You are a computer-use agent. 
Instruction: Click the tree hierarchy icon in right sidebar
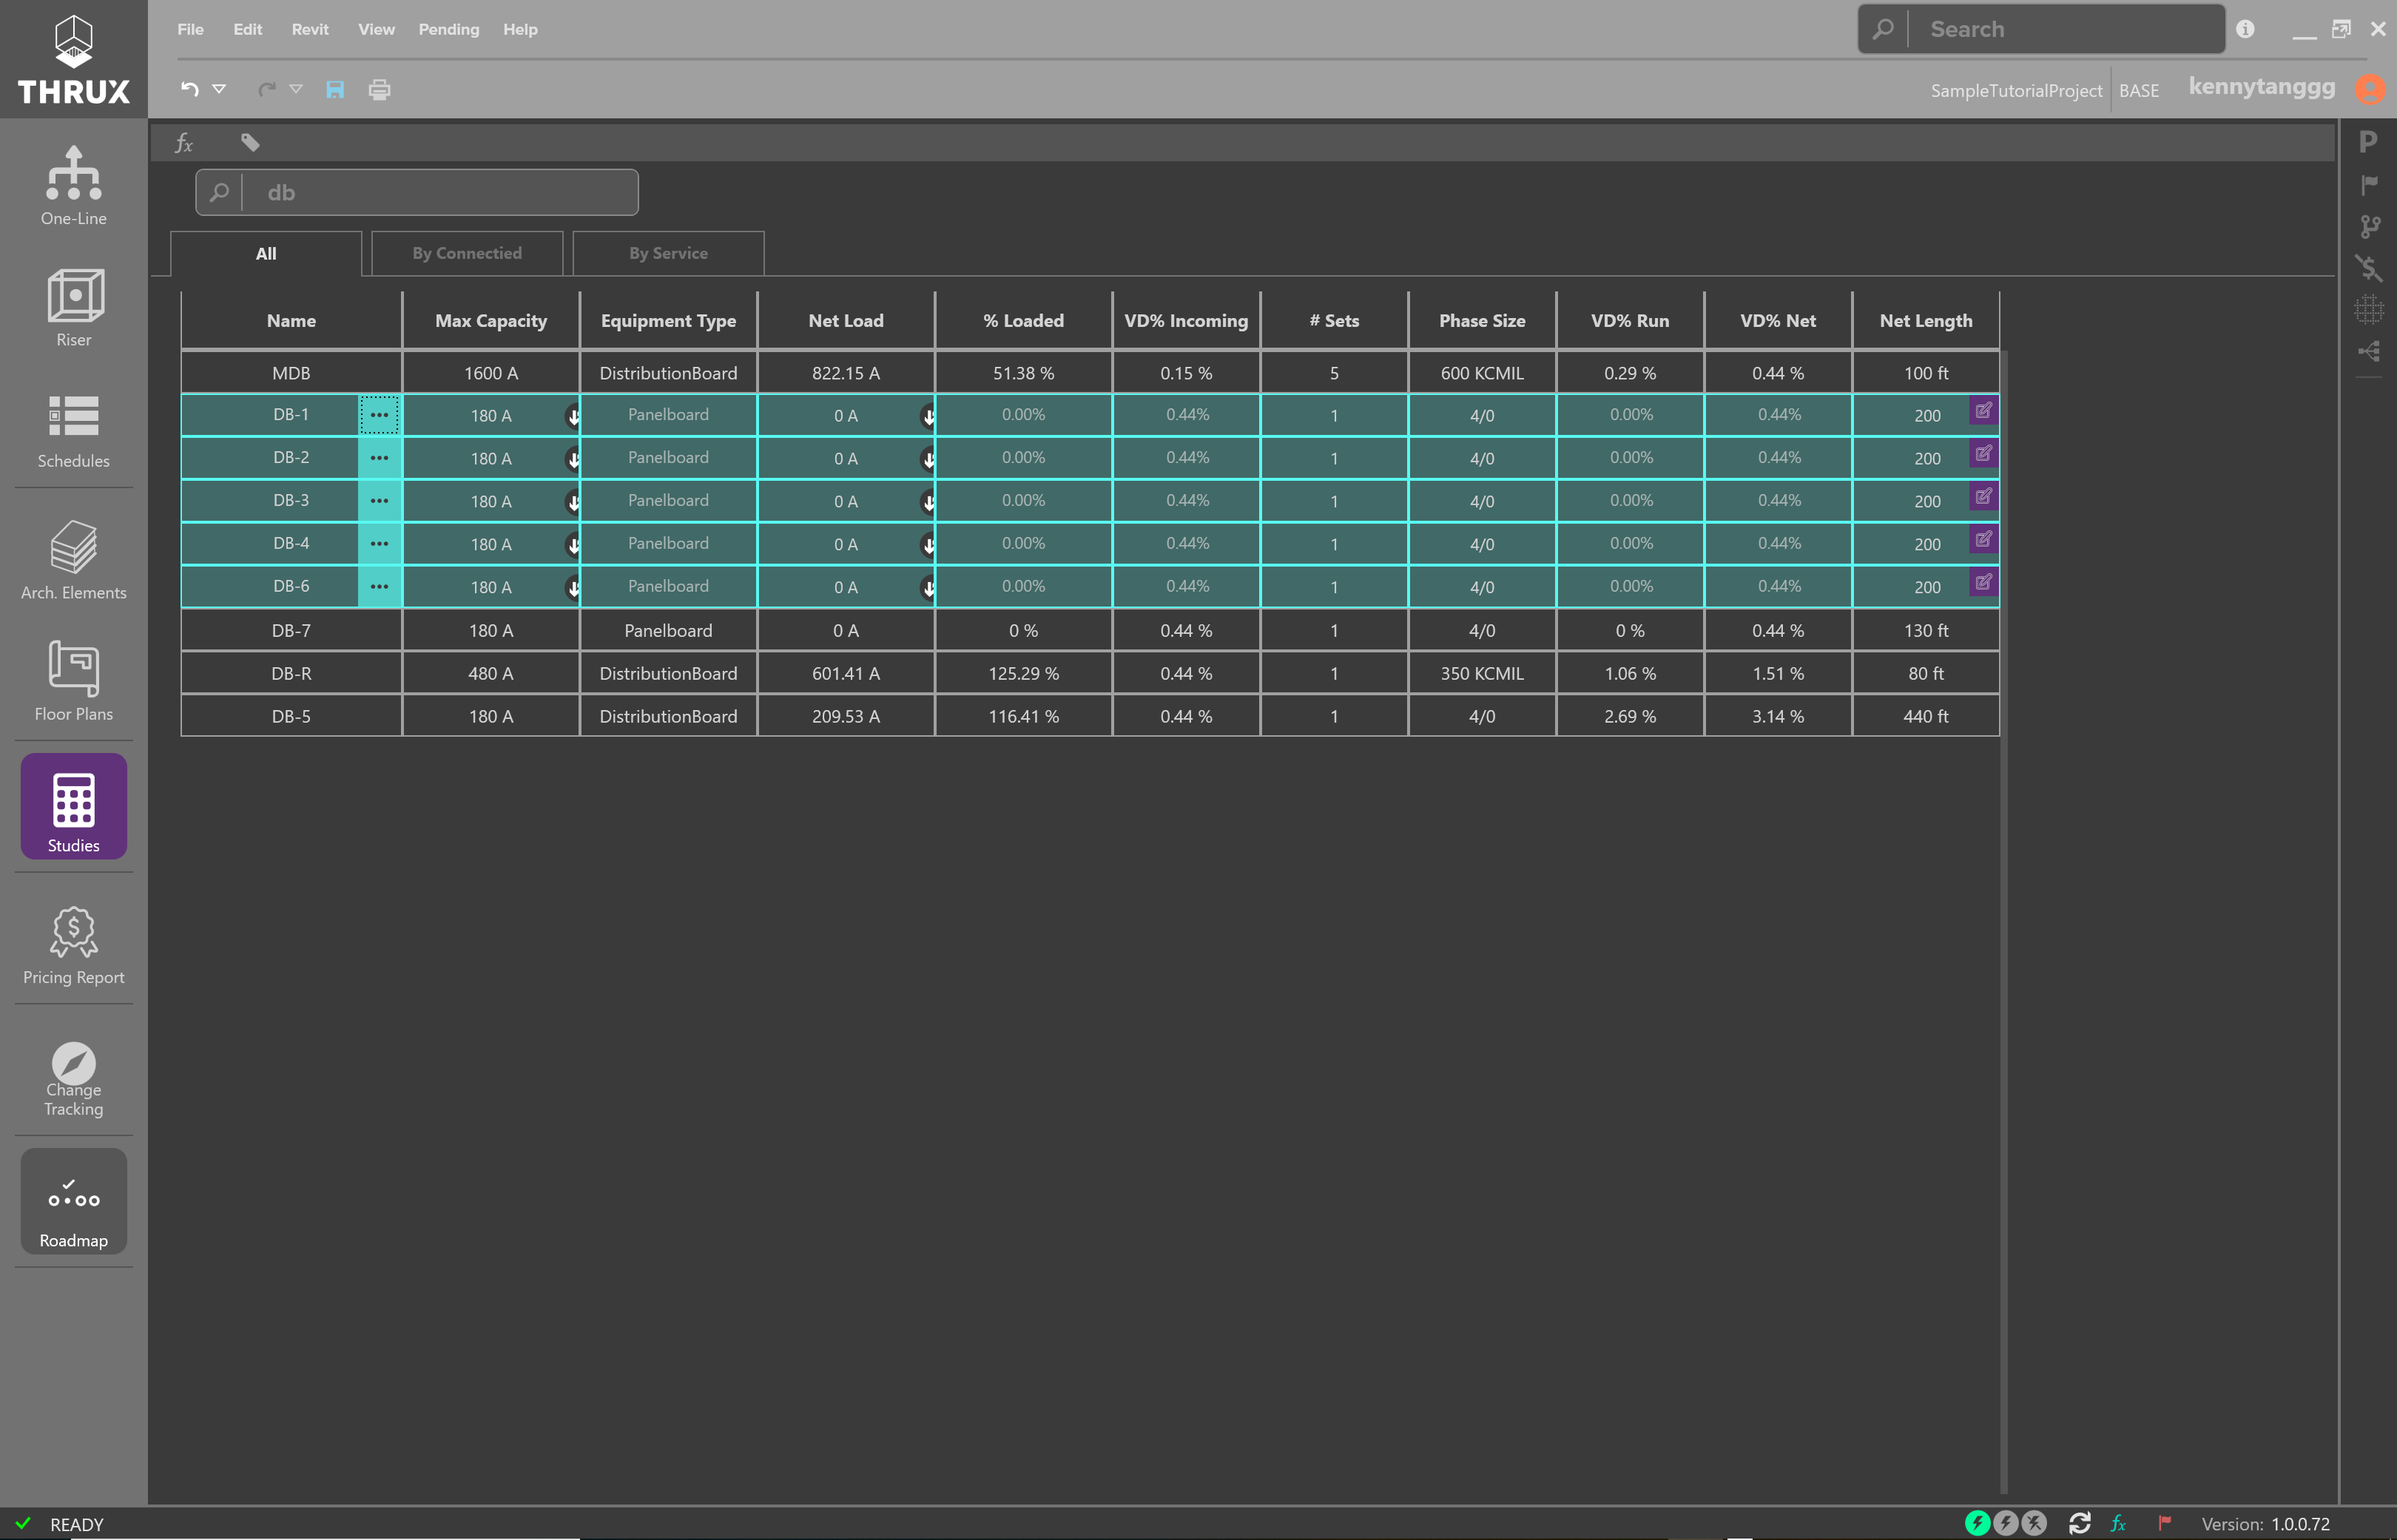click(x=2368, y=351)
